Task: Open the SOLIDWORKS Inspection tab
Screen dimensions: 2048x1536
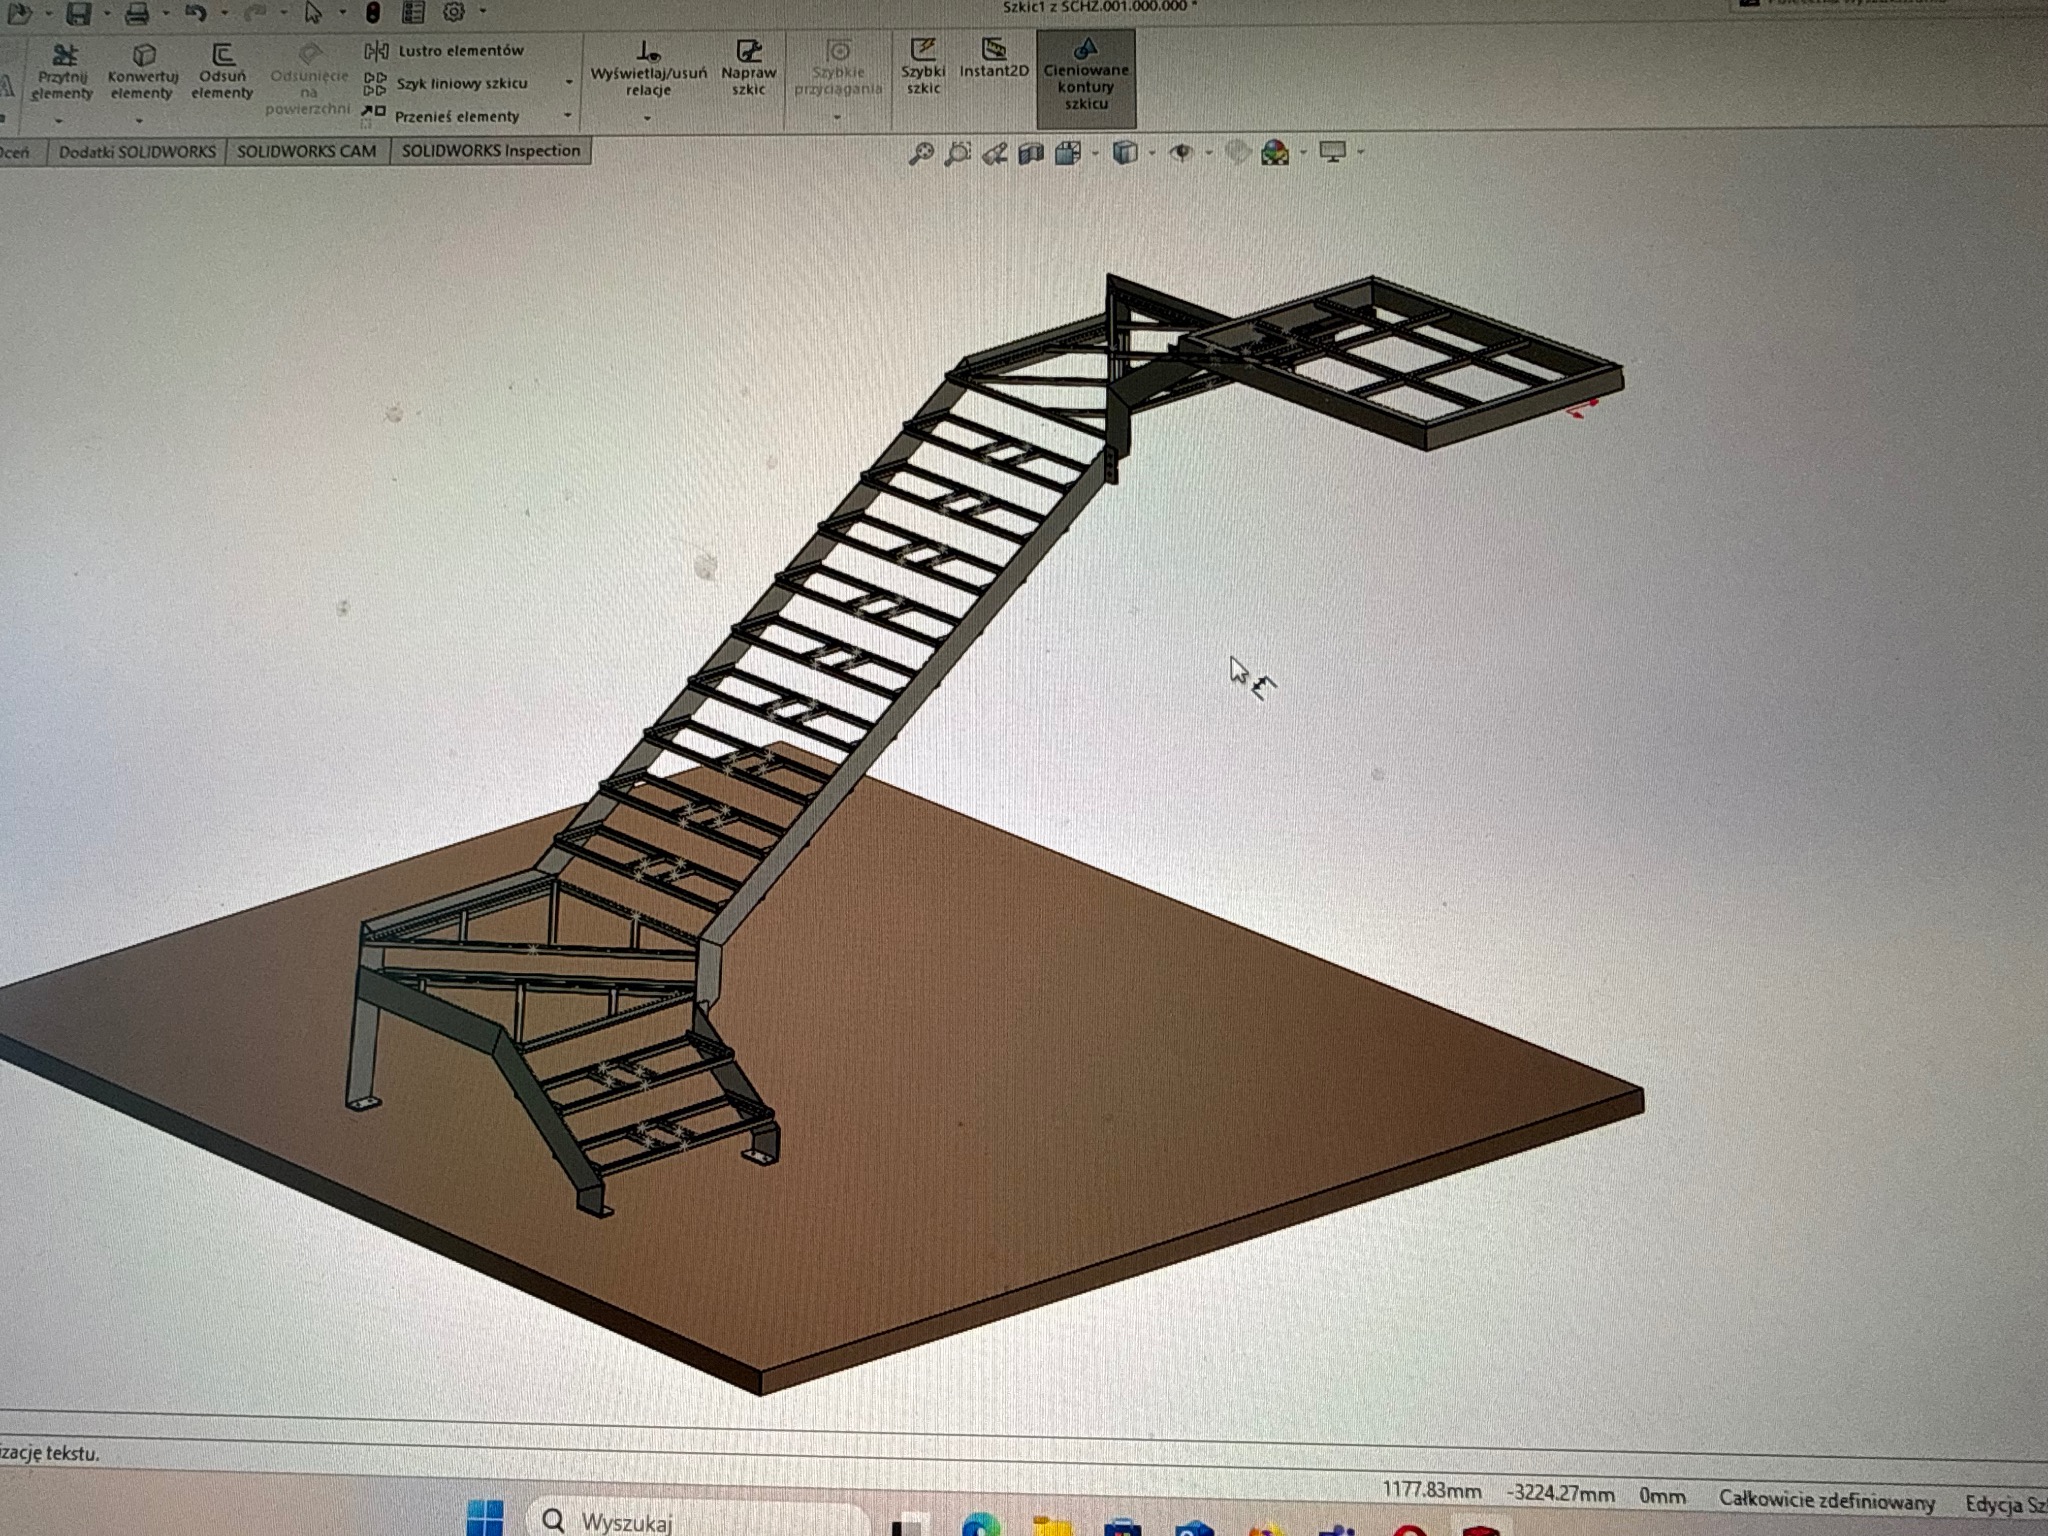Action: pyautogui.click(x=491, y=151)
